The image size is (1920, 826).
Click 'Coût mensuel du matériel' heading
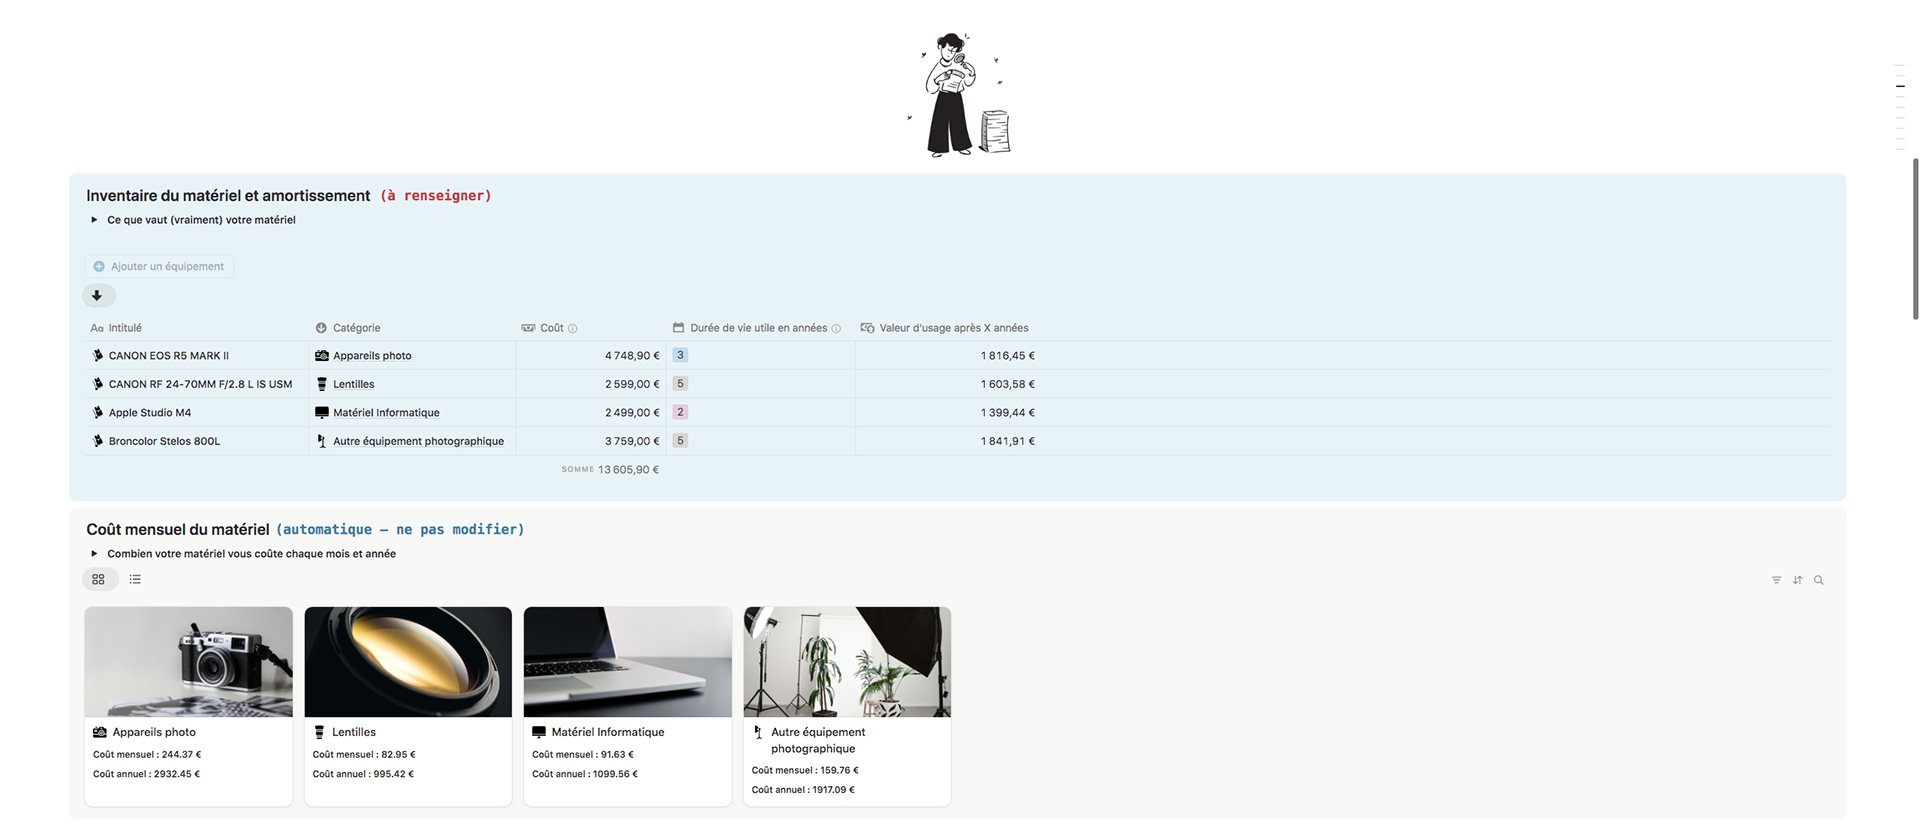point(178,530)
